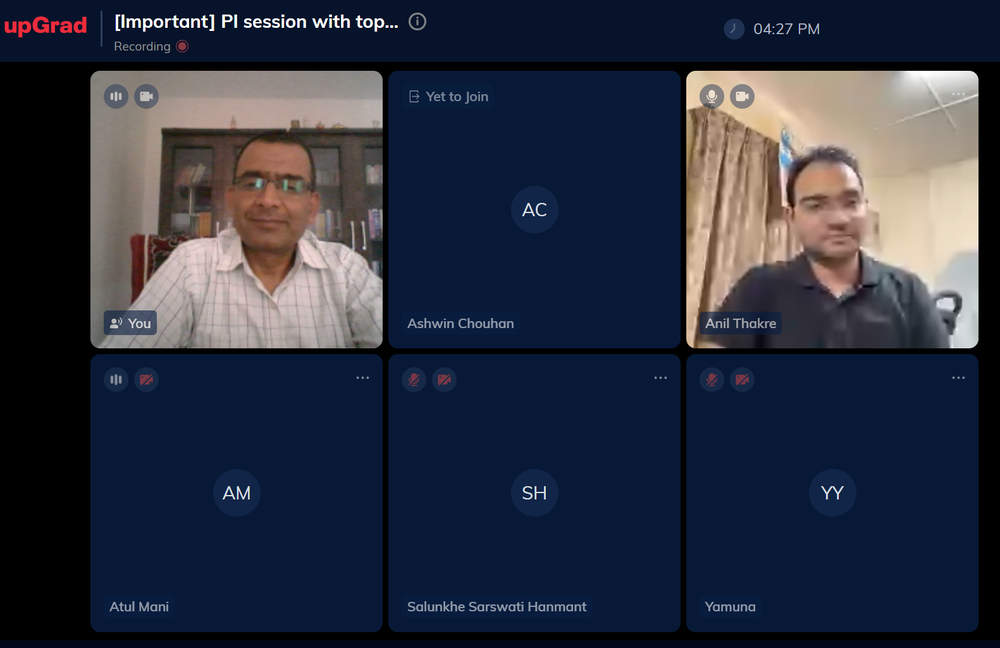Select the AC avatar of Ashwin Chouhan
Screen dimensions: 1000x648
534,209
